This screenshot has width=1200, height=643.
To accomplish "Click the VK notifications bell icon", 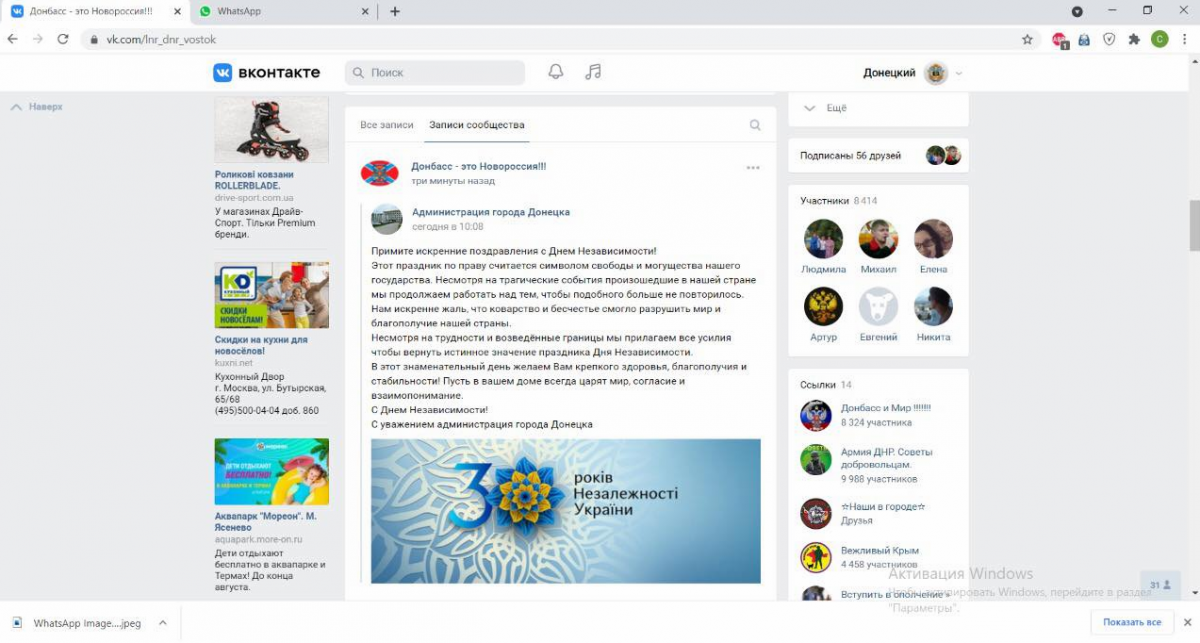I will (556, 72).
